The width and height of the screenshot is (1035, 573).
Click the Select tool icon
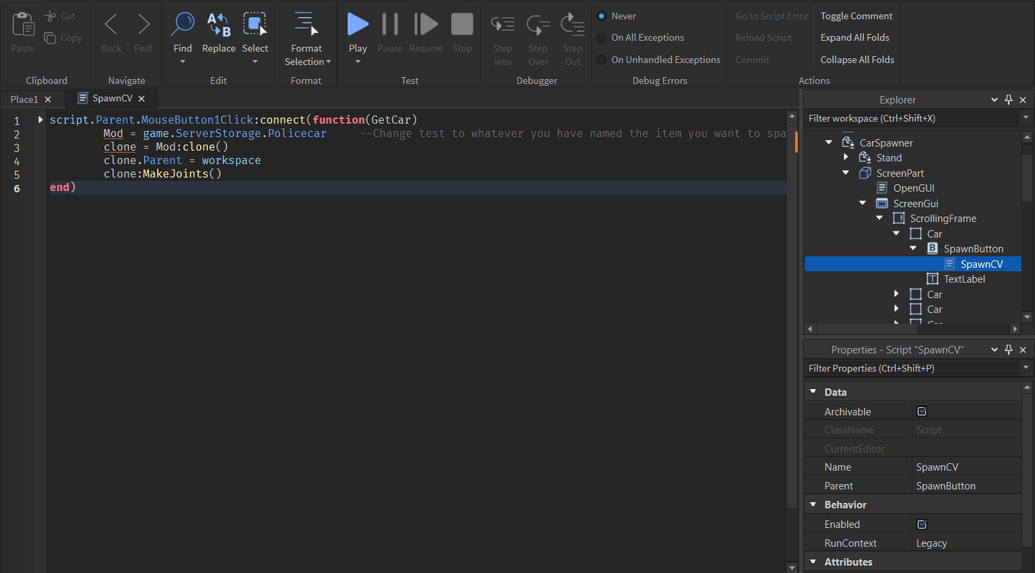255,25
